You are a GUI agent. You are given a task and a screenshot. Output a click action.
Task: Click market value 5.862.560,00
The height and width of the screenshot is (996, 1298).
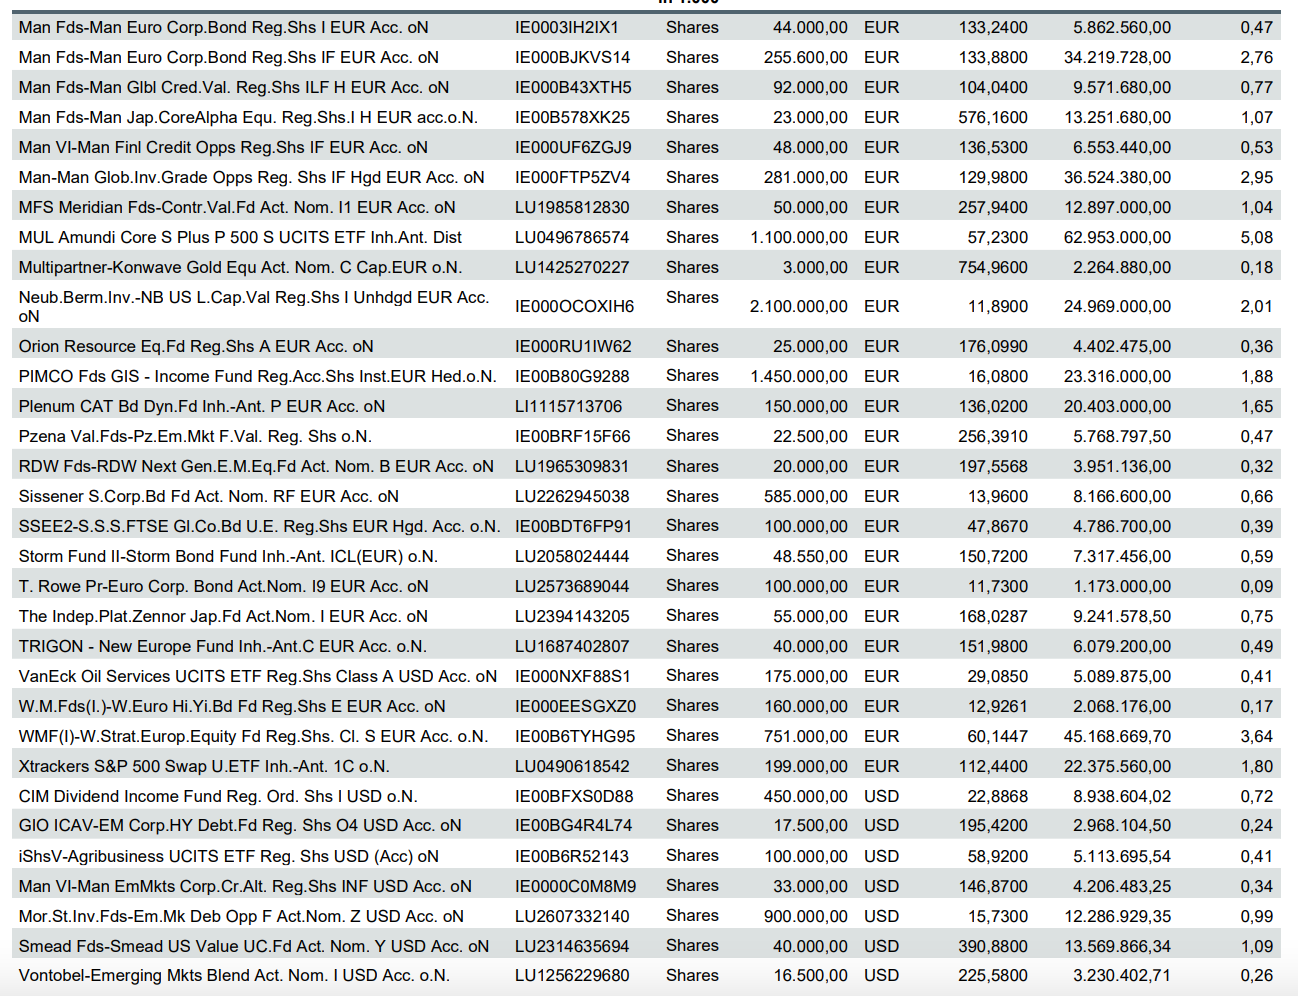(x=1122, y=28)
